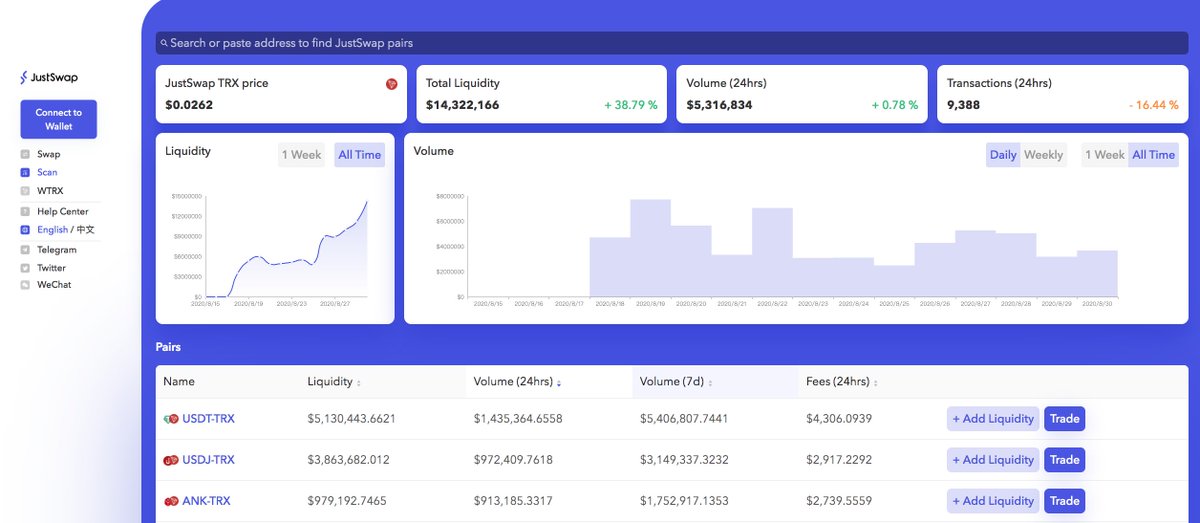Click USDJ-TRX 24hrs volume $972,409.7618
Image resolution: width=1200 pixels, height=523 pixels.
[513, 460]
